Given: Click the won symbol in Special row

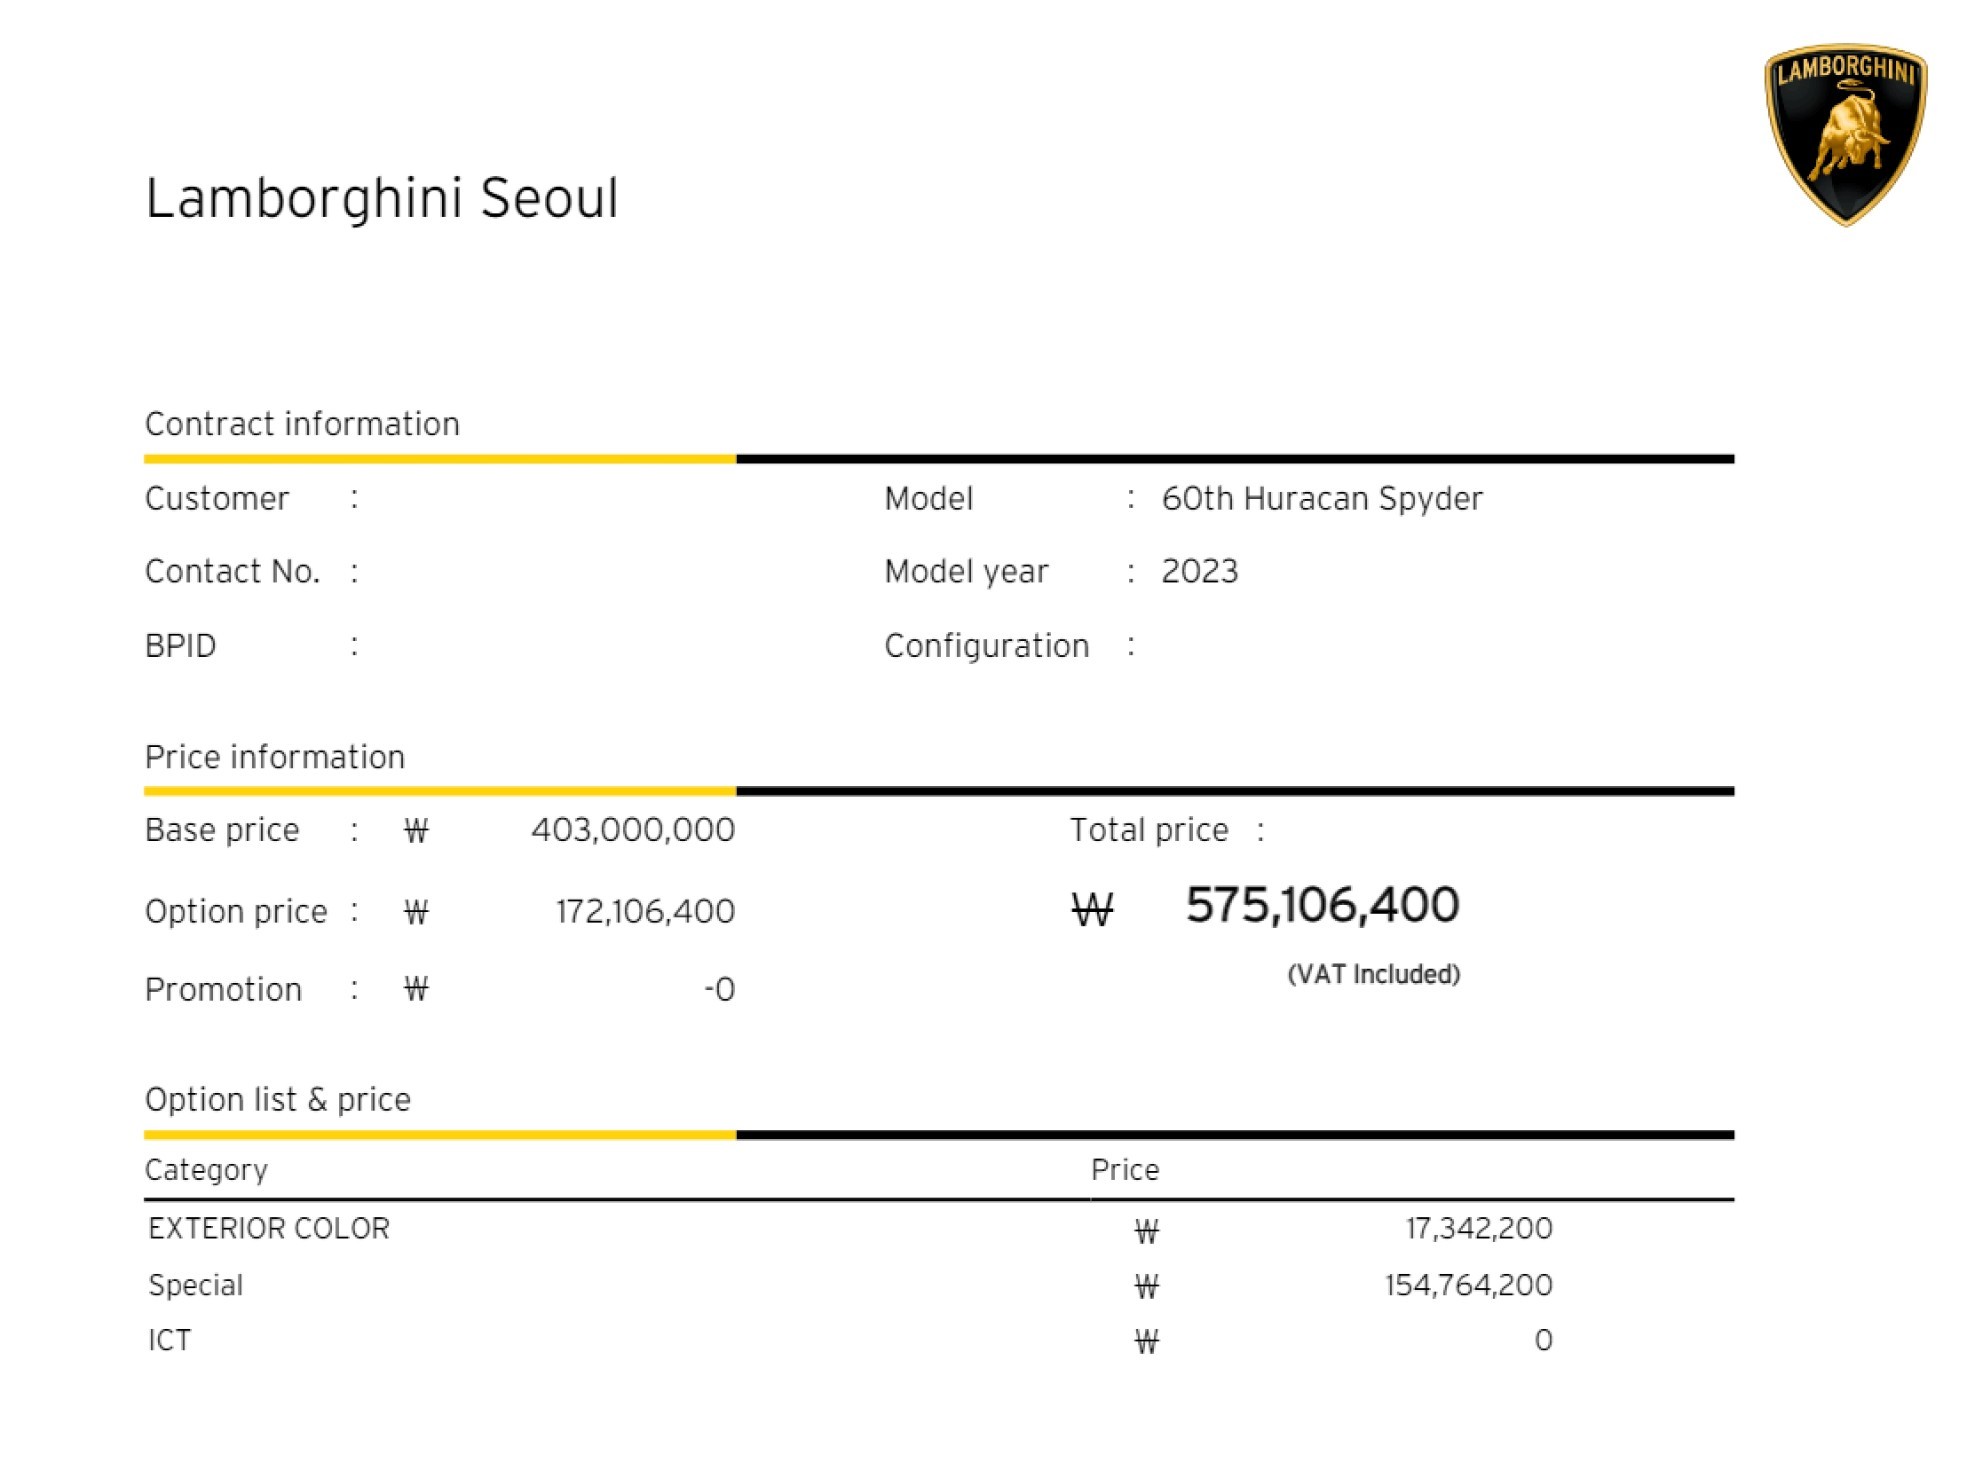Looking at the screenshot, I should 1146,1287.
